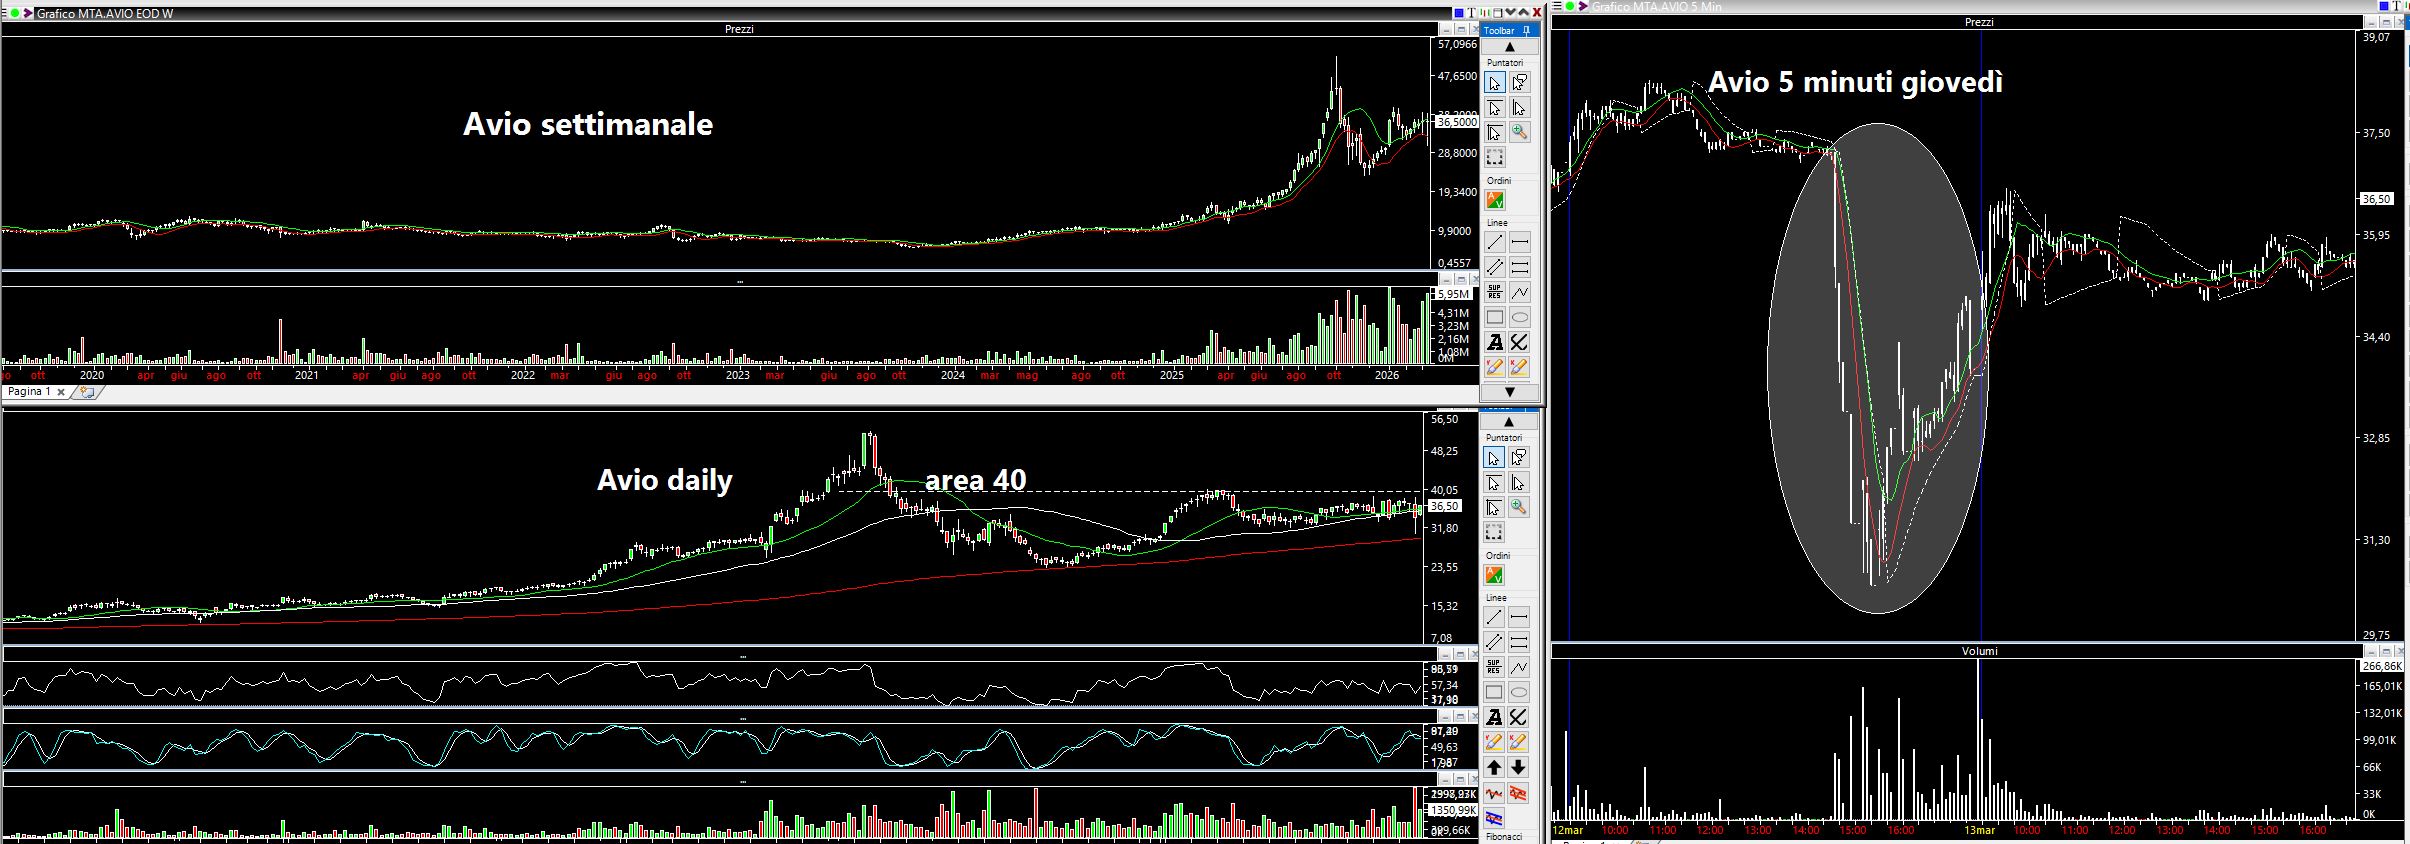2410x844 pixels.
Task: Choose ellipse tool in daily chart toolbar
Action: click(x=1518, y=692)
